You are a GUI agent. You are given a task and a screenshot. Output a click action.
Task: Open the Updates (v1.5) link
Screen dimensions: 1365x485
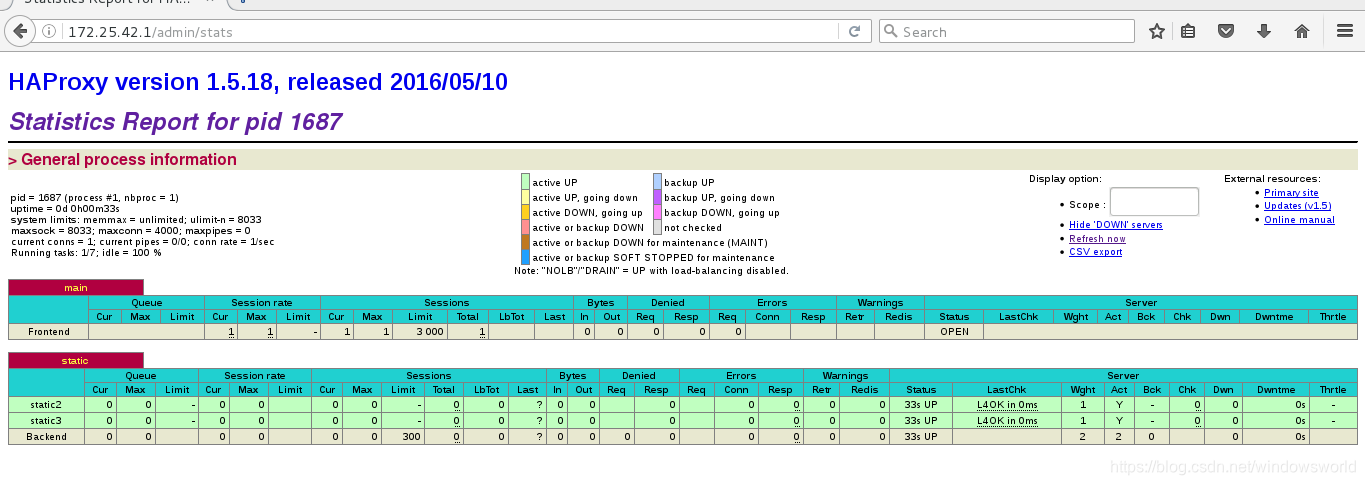click(1297, 206)
